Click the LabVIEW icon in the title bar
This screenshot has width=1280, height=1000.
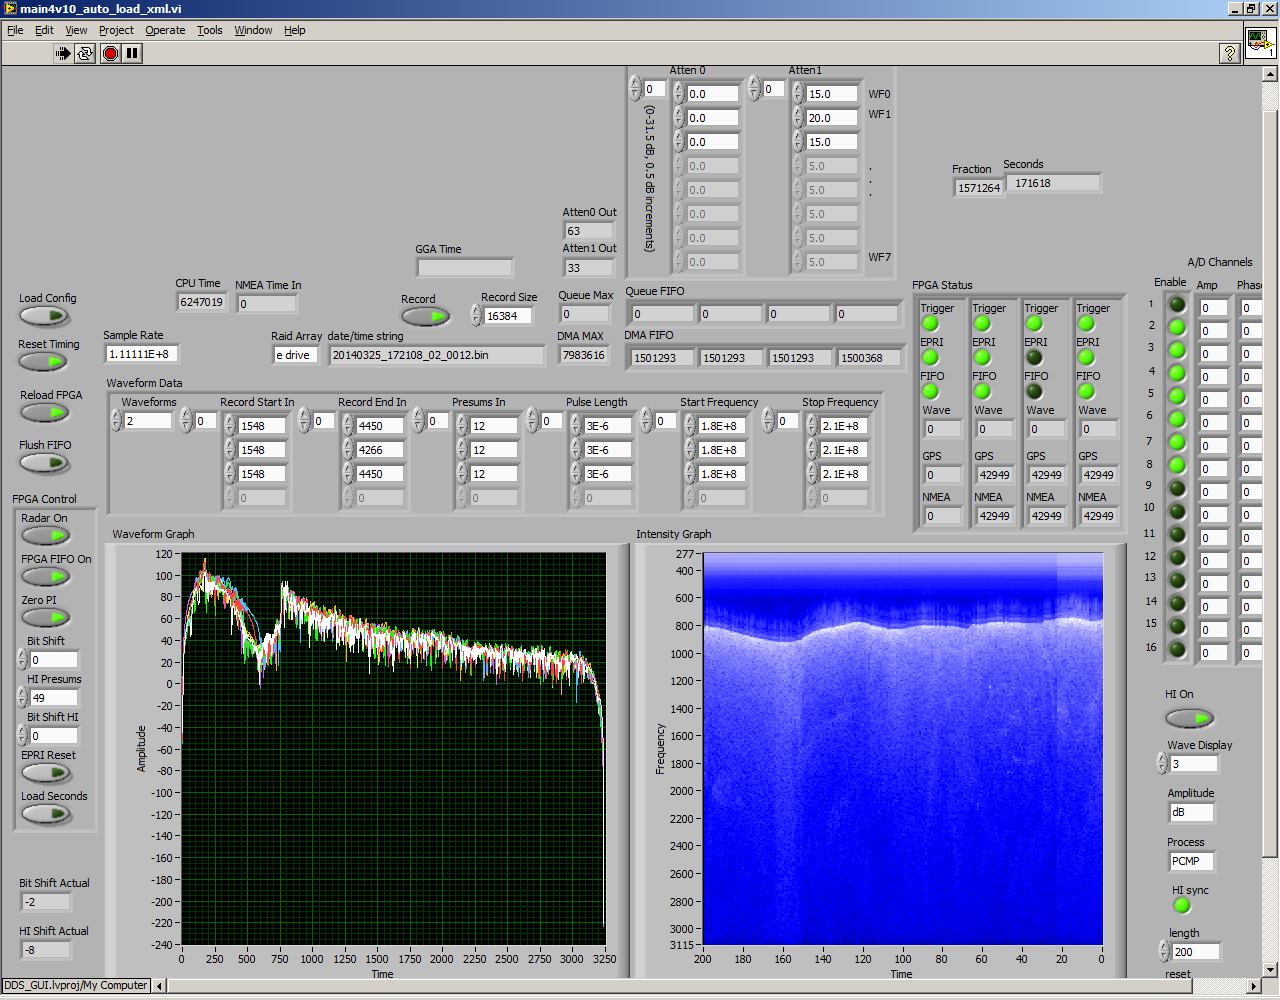point(10,9)
